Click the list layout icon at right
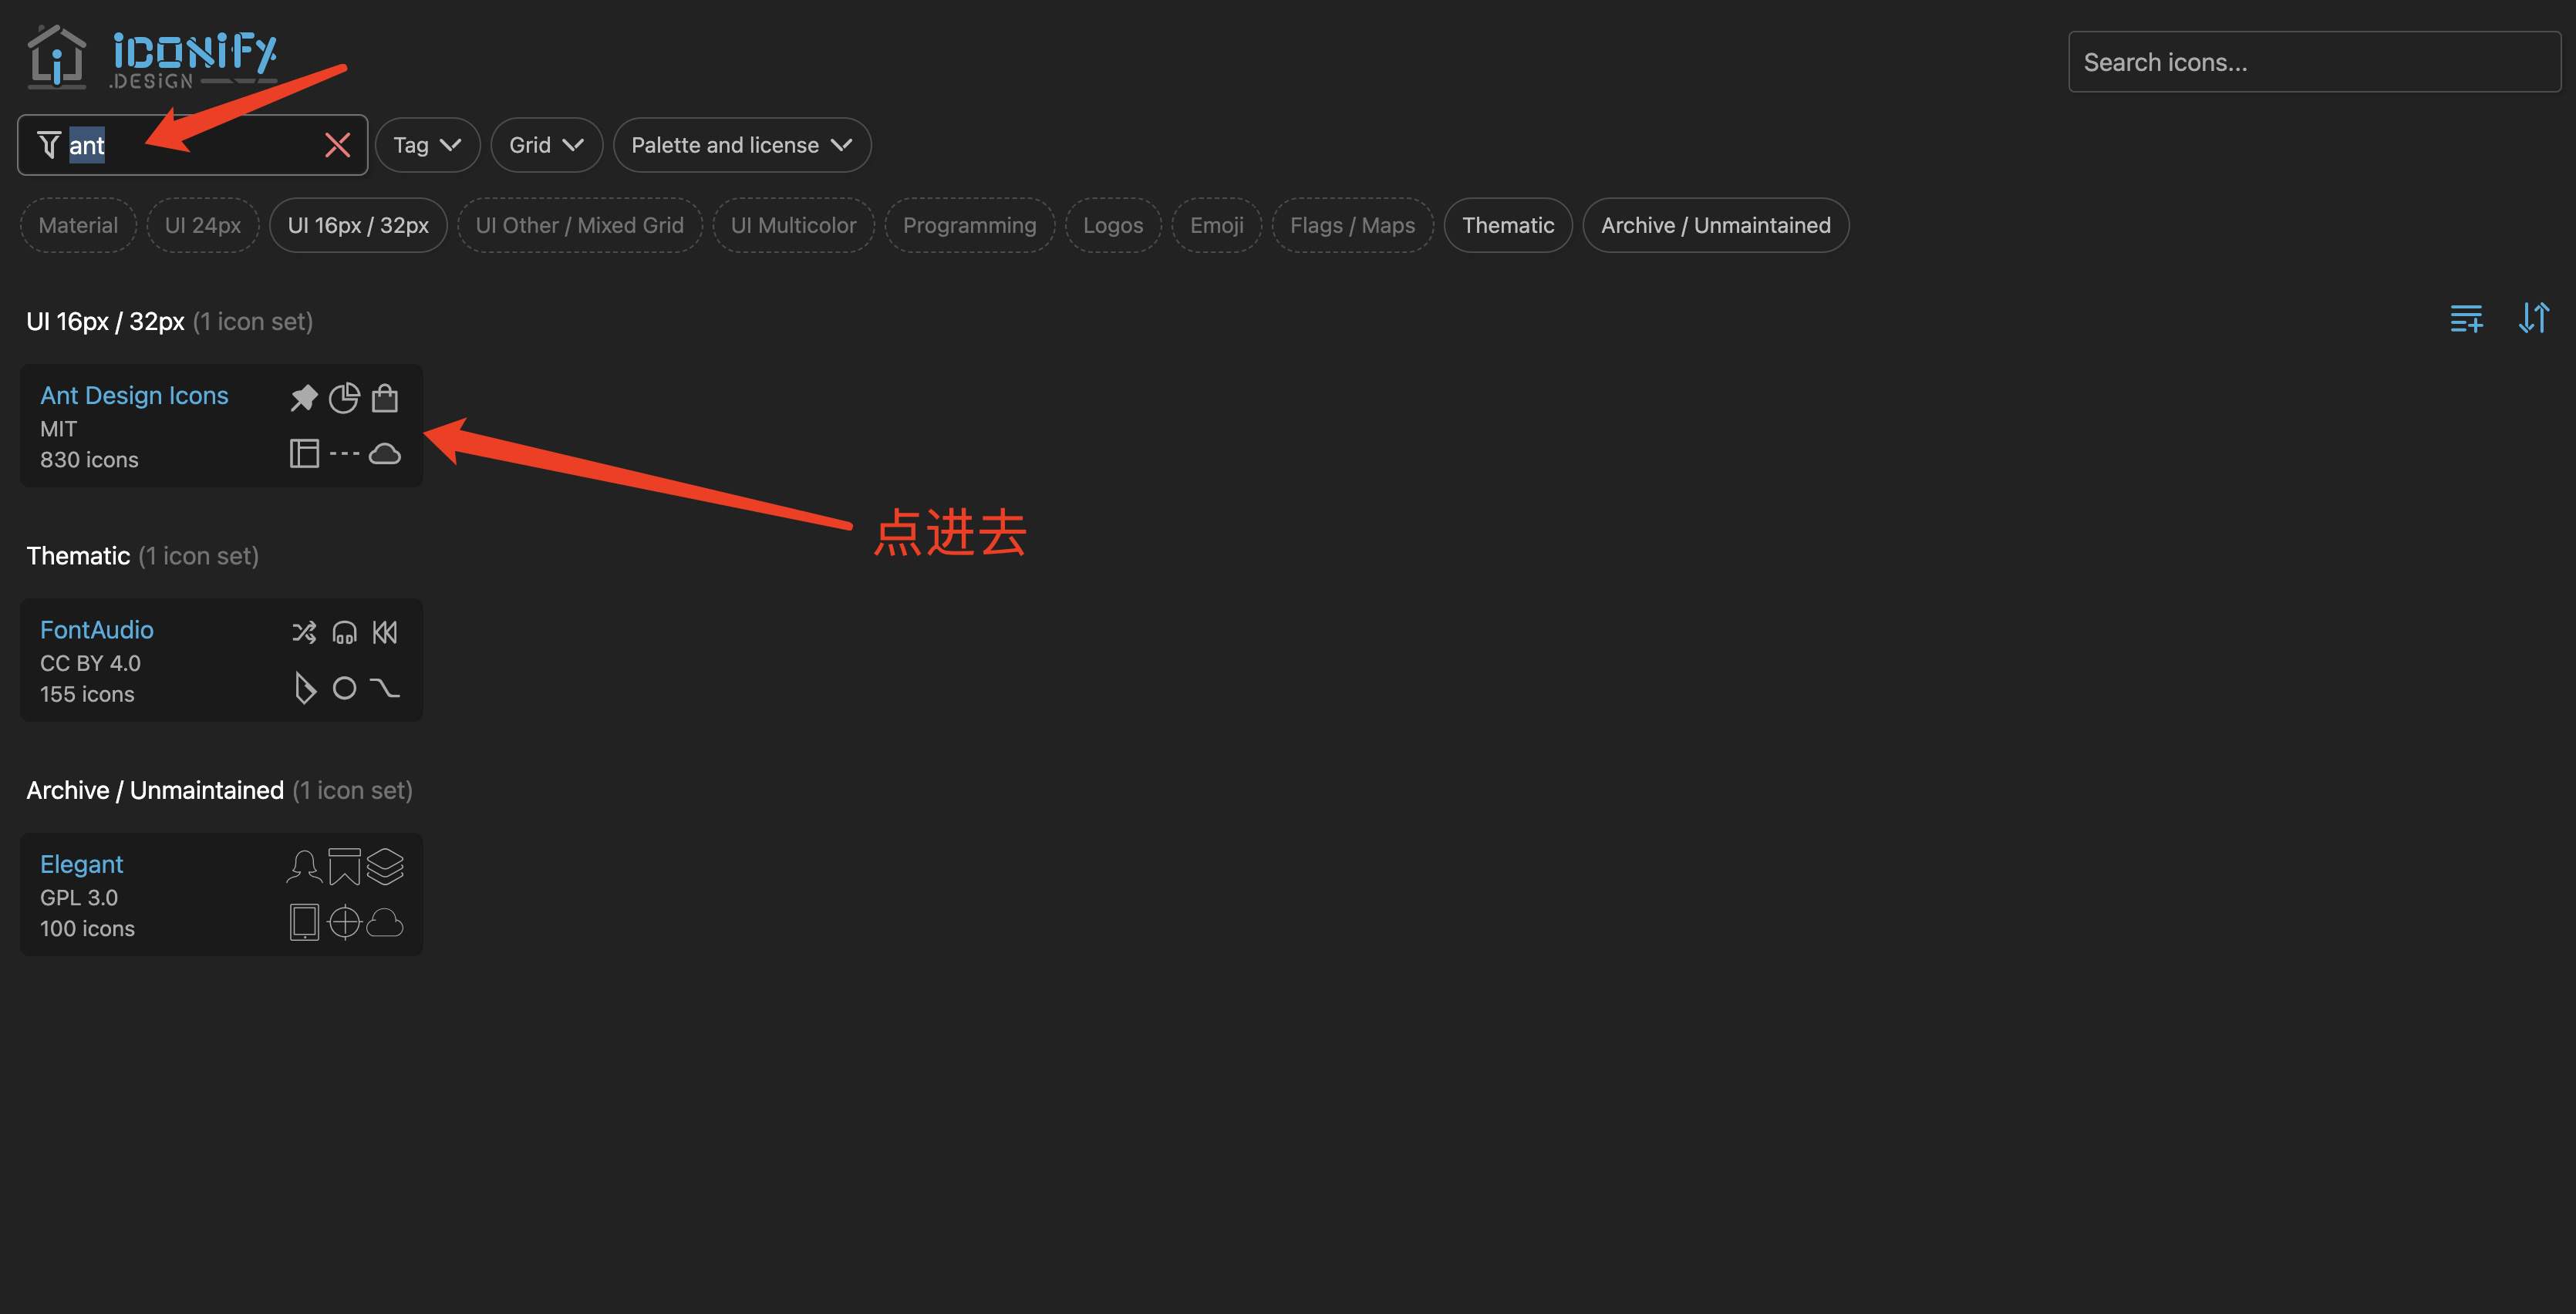Viewport: 2576px width, 1314px height. (x=2466, y=319)
